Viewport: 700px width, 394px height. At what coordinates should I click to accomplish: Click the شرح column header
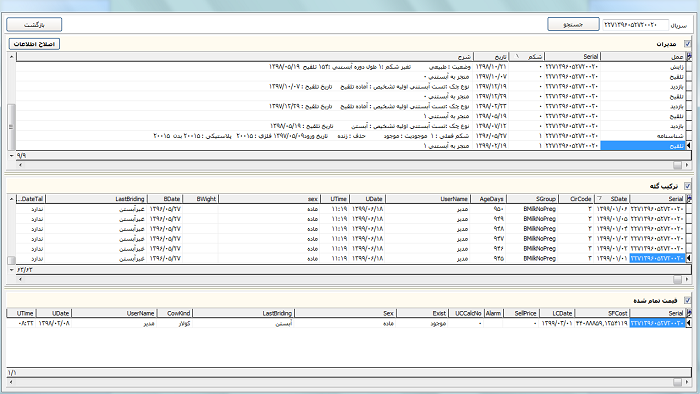[244, 57]
